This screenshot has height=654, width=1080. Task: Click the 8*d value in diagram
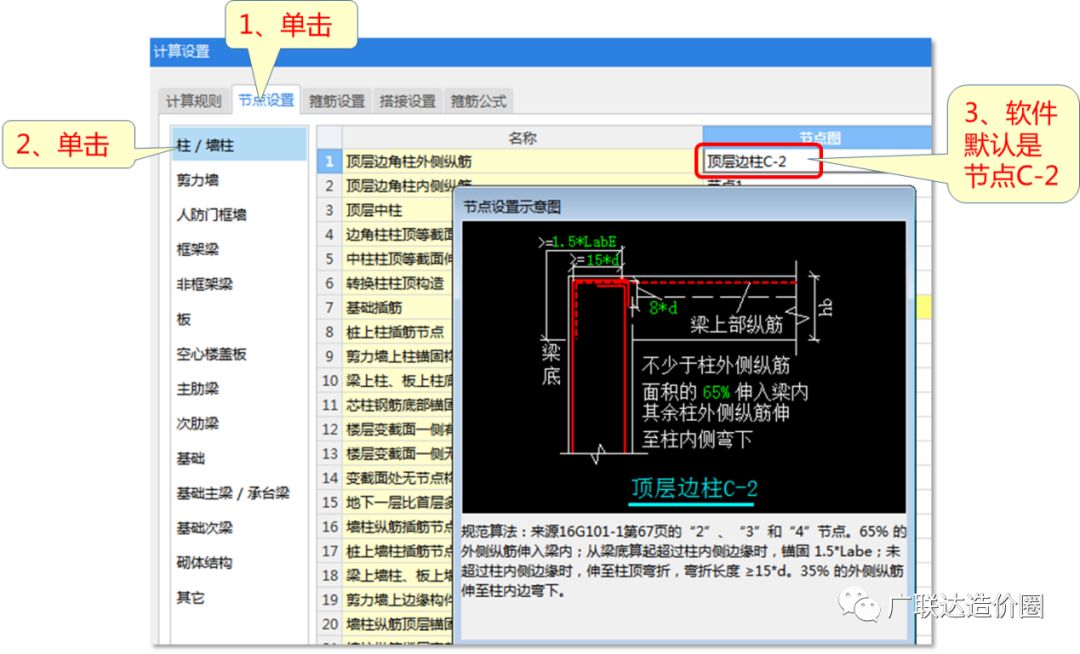(x=663, y=308)
